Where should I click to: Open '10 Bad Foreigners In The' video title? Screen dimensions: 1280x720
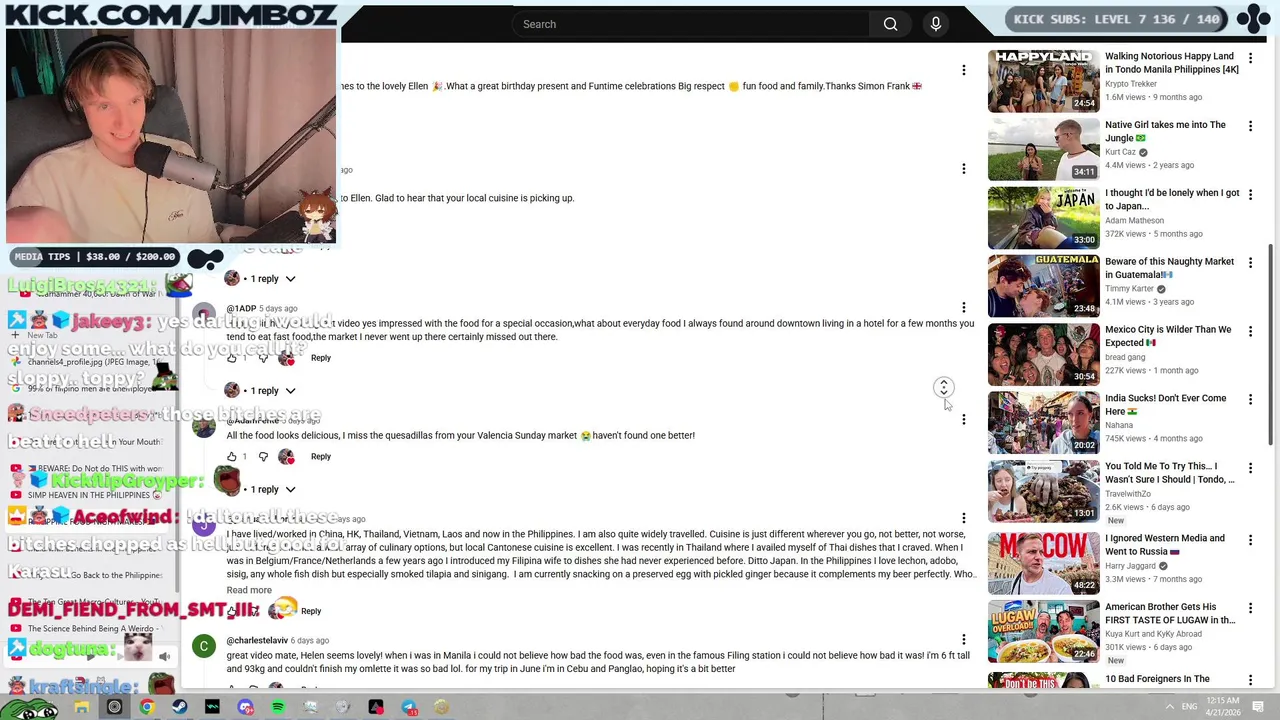pyautogui.click(x=1157, y=679)
